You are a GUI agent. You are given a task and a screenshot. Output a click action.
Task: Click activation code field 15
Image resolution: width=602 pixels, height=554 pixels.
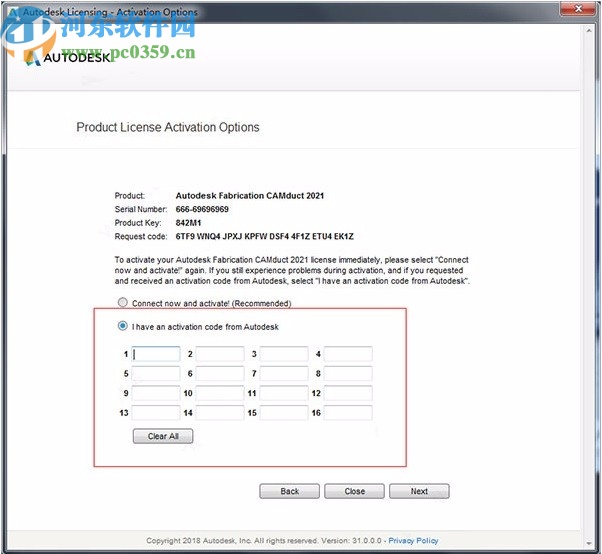coord(284,413)
